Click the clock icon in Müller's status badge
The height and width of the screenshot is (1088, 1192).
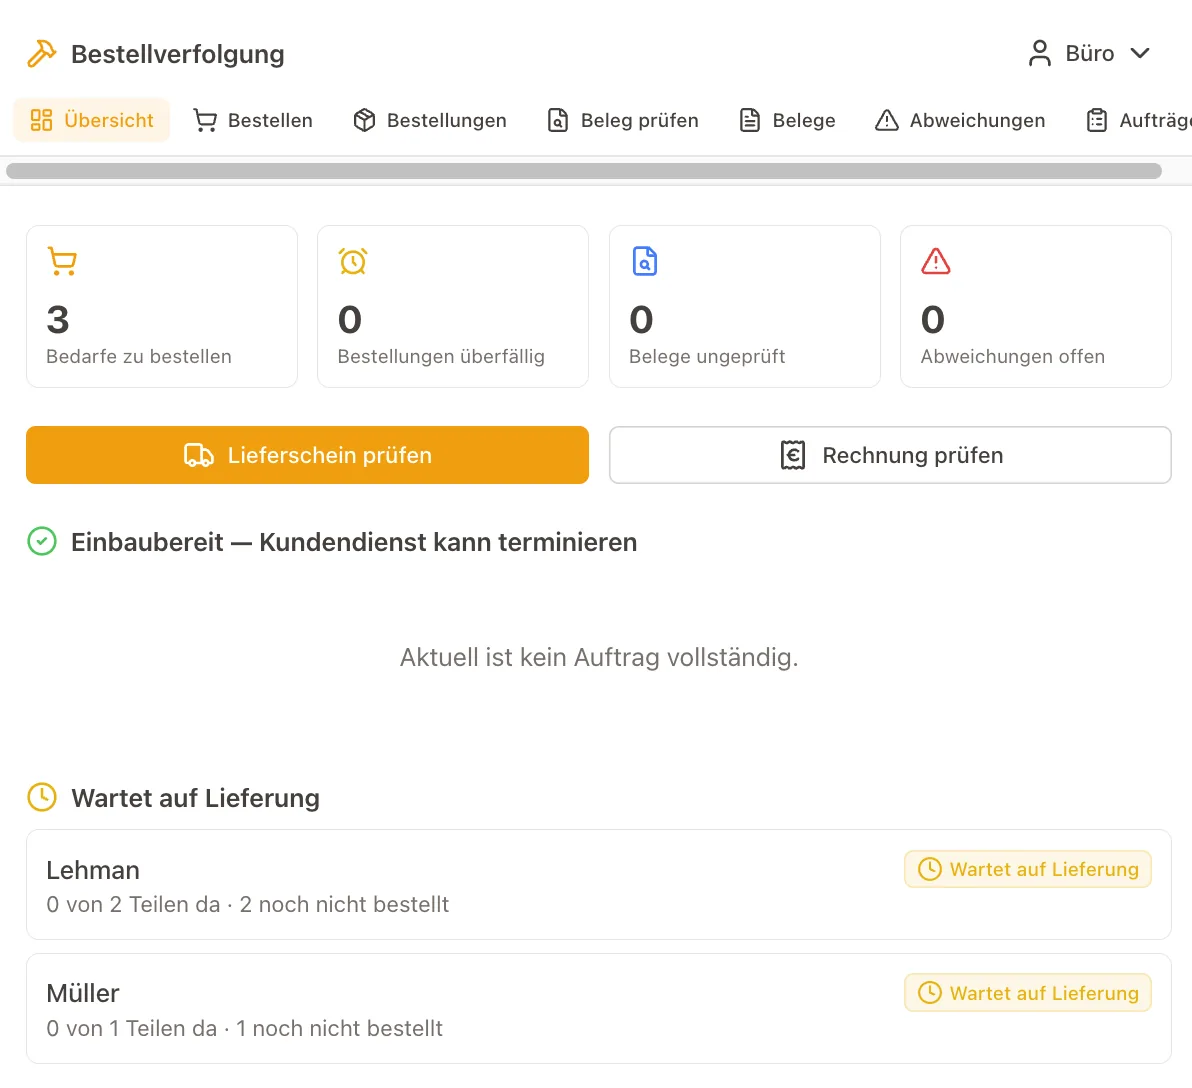(x=930, y=993)
